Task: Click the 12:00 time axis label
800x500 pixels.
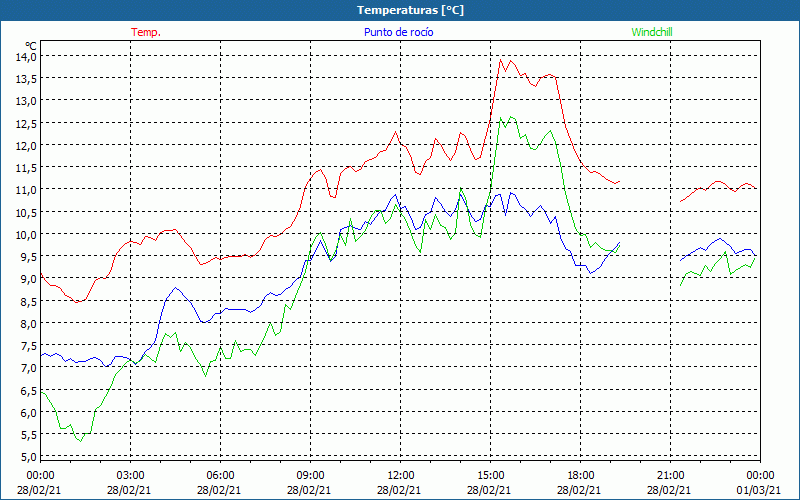Action: tap(401, 475)
